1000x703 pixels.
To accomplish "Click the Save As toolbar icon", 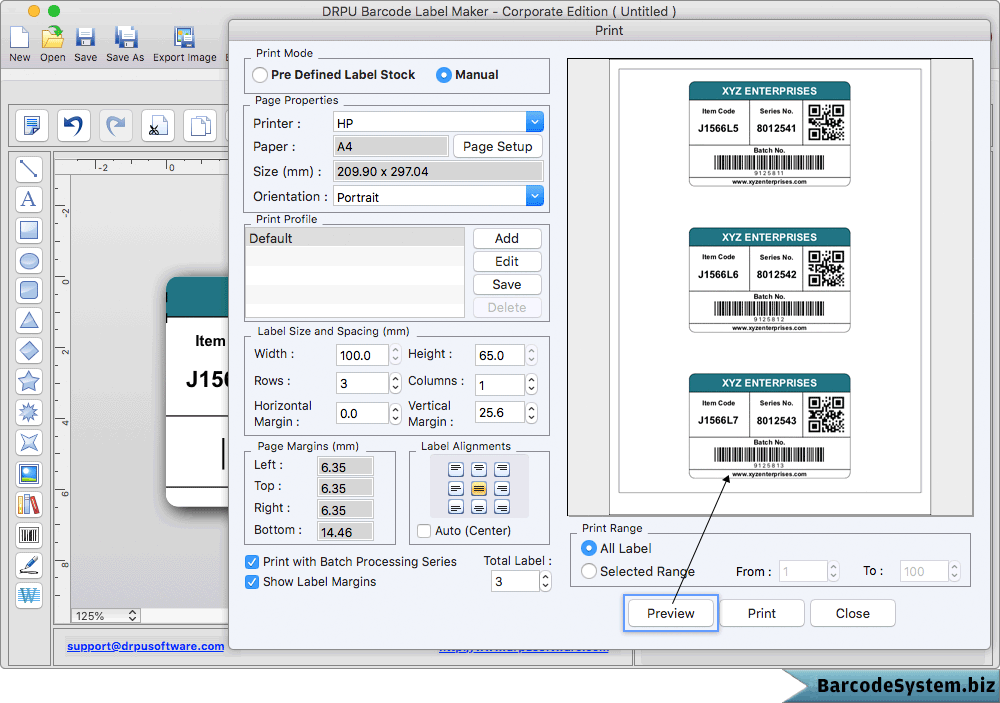I will [x=125, y=39].
